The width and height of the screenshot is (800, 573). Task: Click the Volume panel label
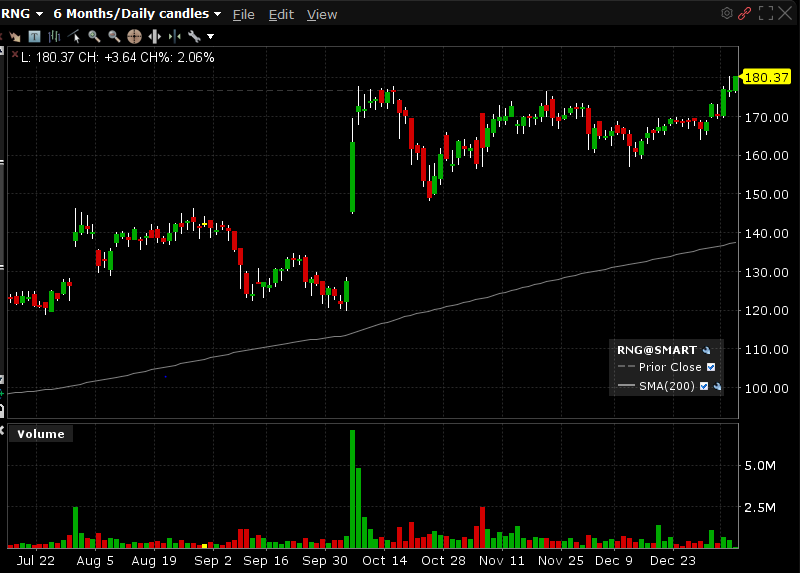41,434
